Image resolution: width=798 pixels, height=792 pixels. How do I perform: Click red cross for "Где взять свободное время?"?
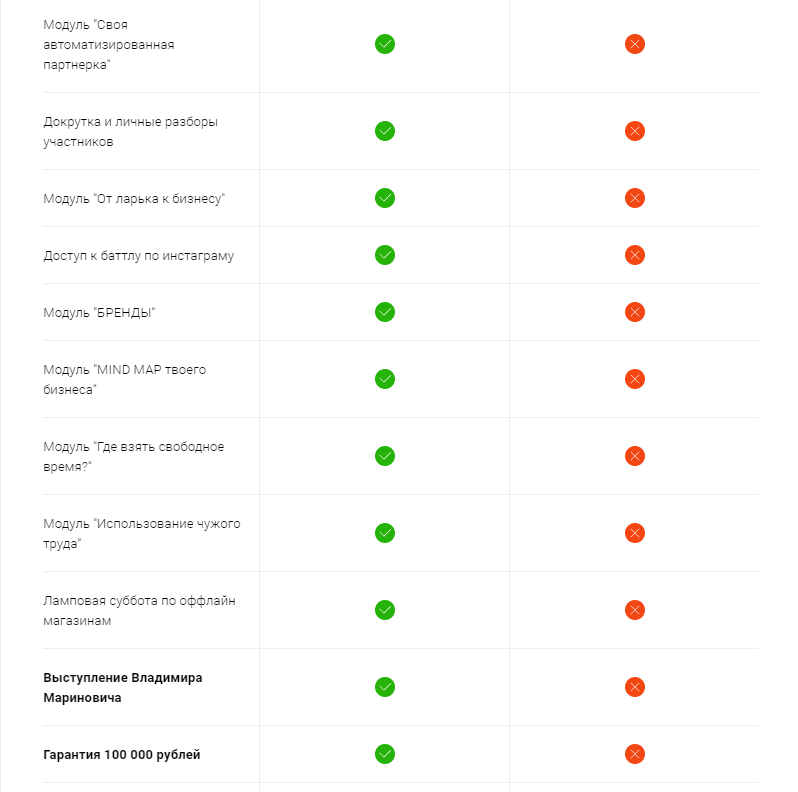point(634,456)
